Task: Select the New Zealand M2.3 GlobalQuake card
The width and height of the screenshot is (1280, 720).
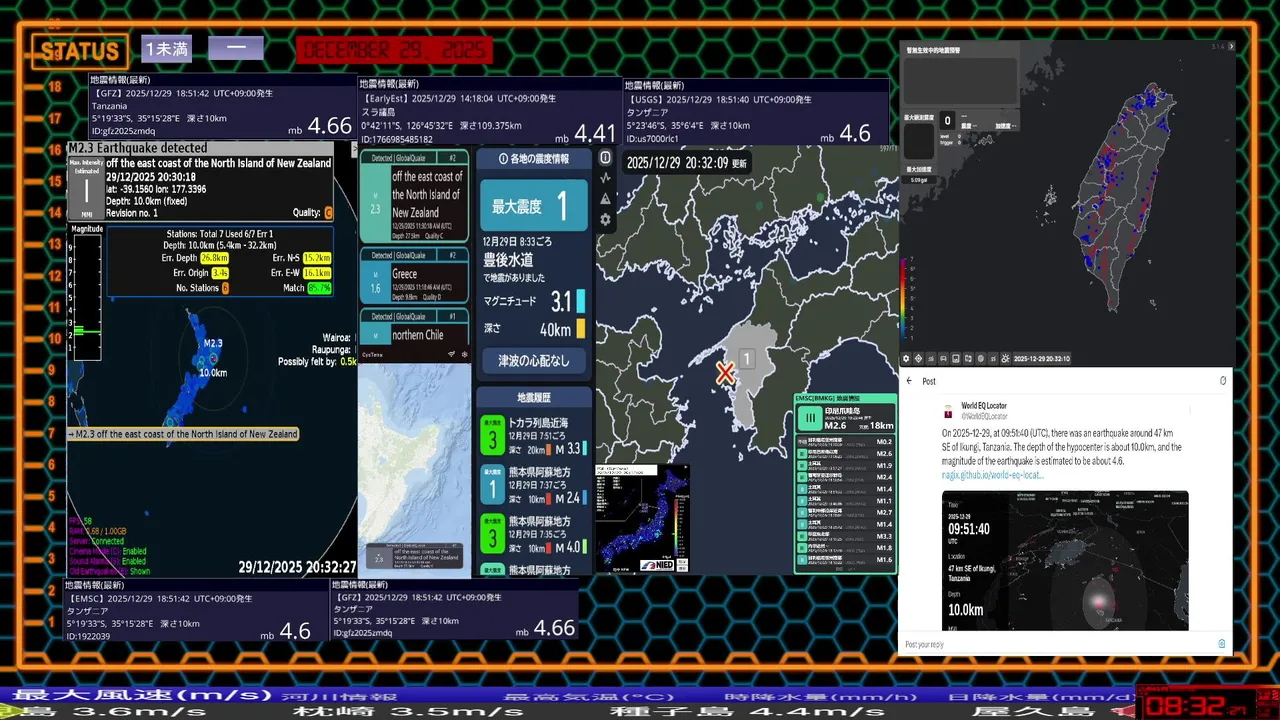Action: point(414,198)
